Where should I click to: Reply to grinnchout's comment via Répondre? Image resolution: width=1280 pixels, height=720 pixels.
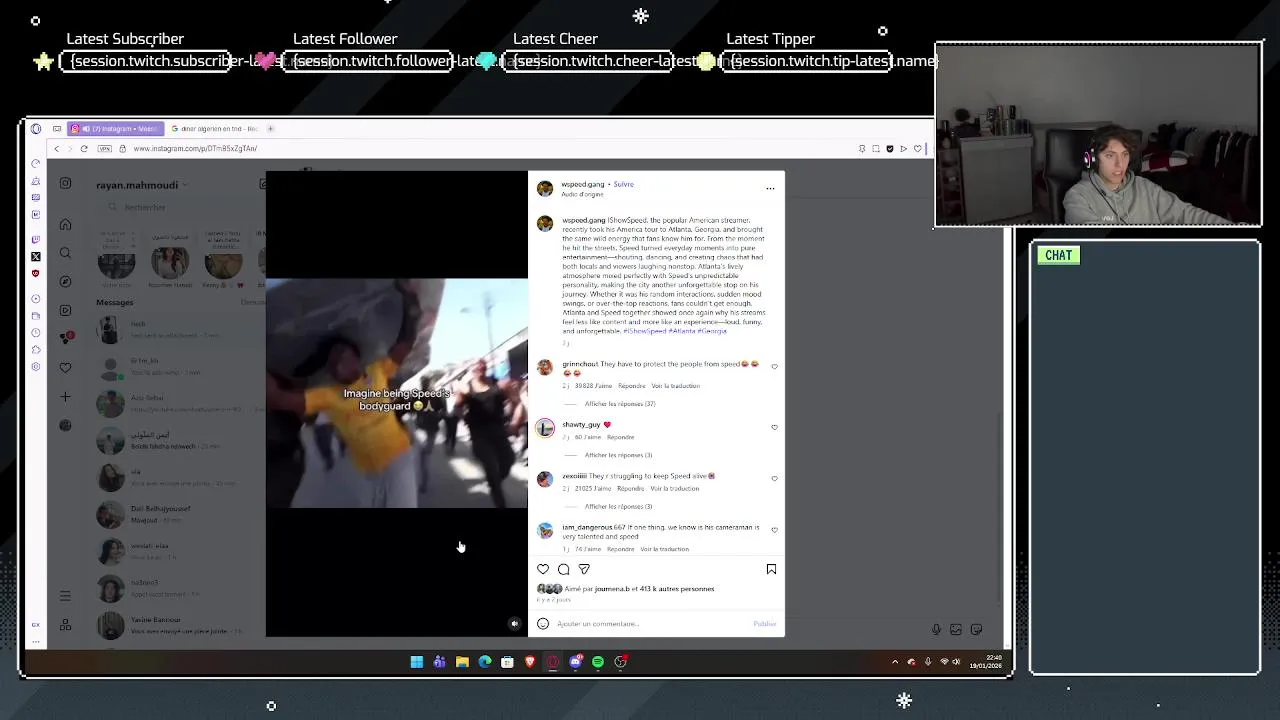pos(631,386)
